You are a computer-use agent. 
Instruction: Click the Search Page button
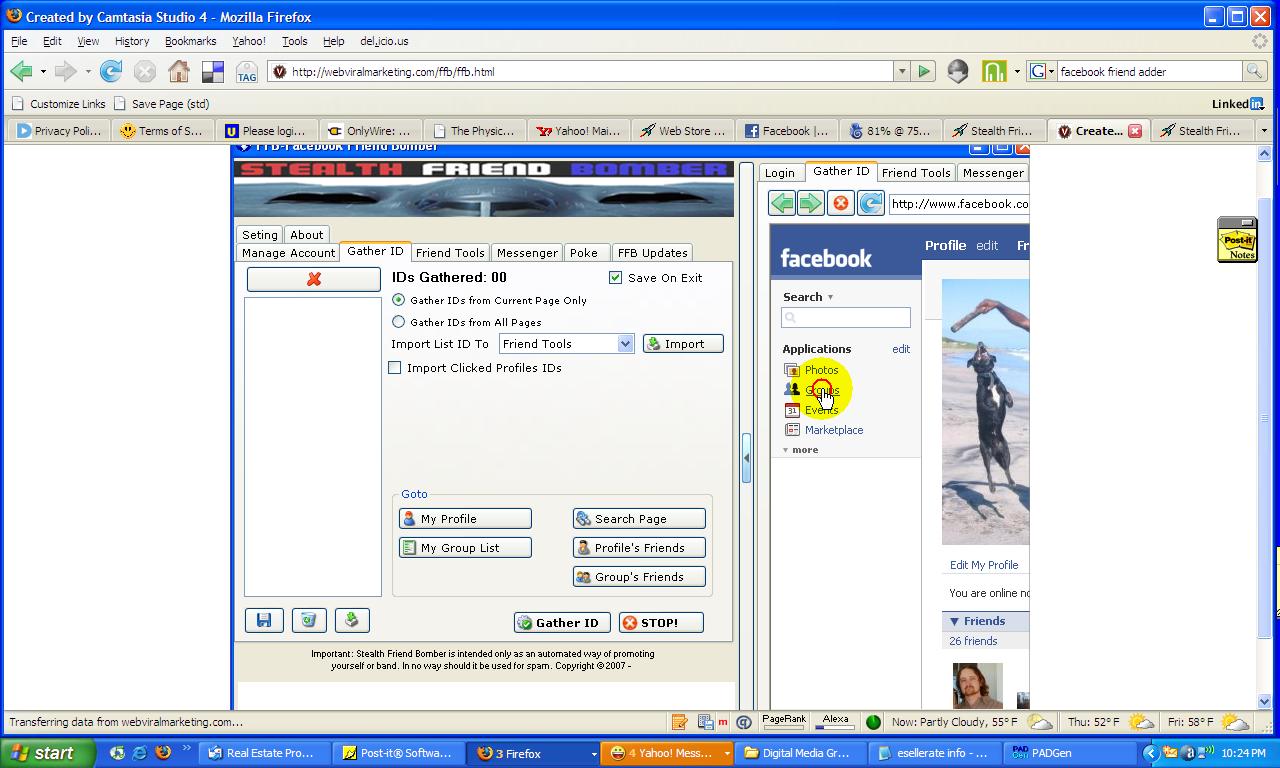(x=639, y=519)
